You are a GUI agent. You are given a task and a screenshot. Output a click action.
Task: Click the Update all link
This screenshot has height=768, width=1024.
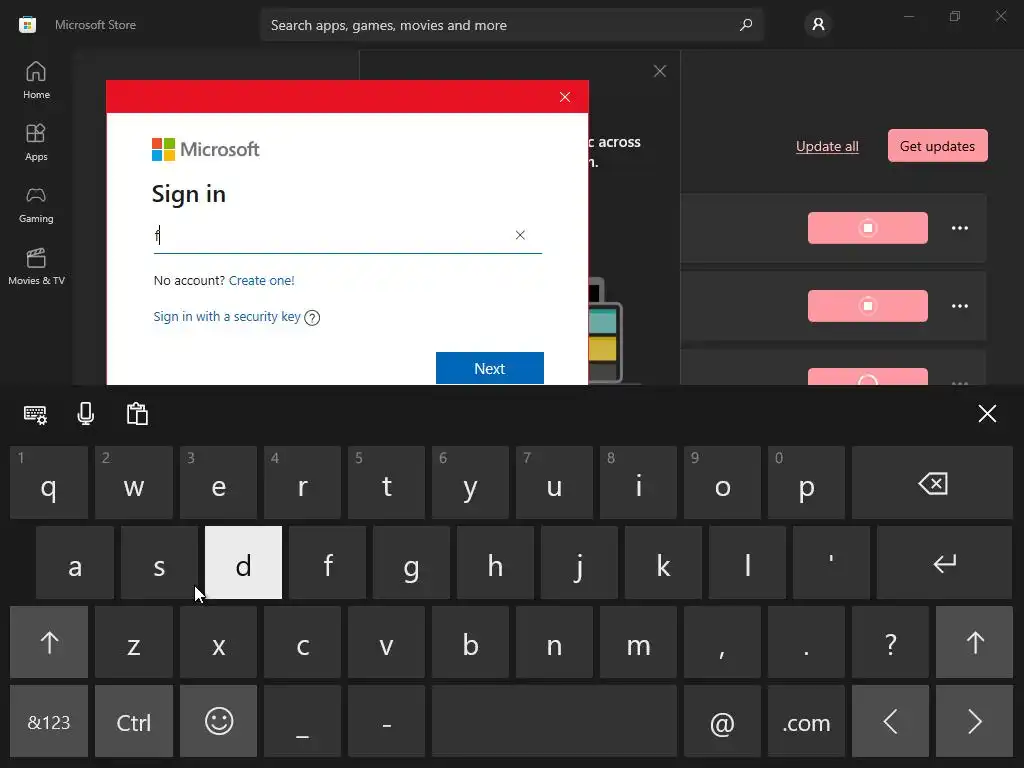(x=827, y=146)
